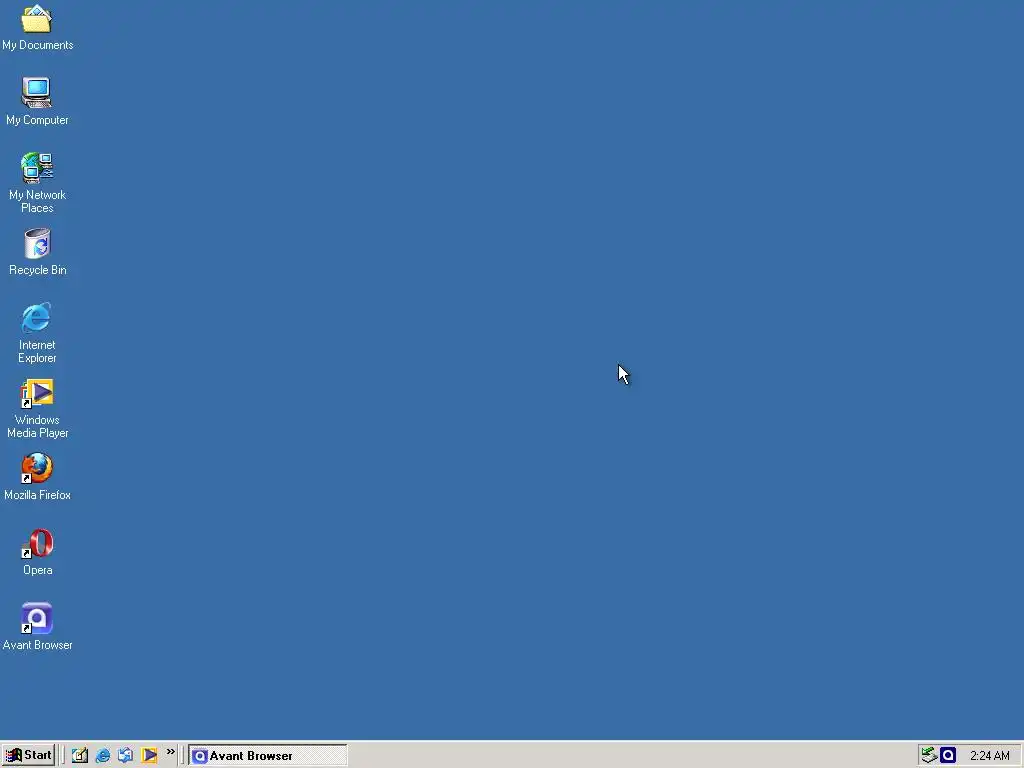The image size is (1024, 768).
Task: Click the Avant Browser system tray icon
Action: point(948,756)
